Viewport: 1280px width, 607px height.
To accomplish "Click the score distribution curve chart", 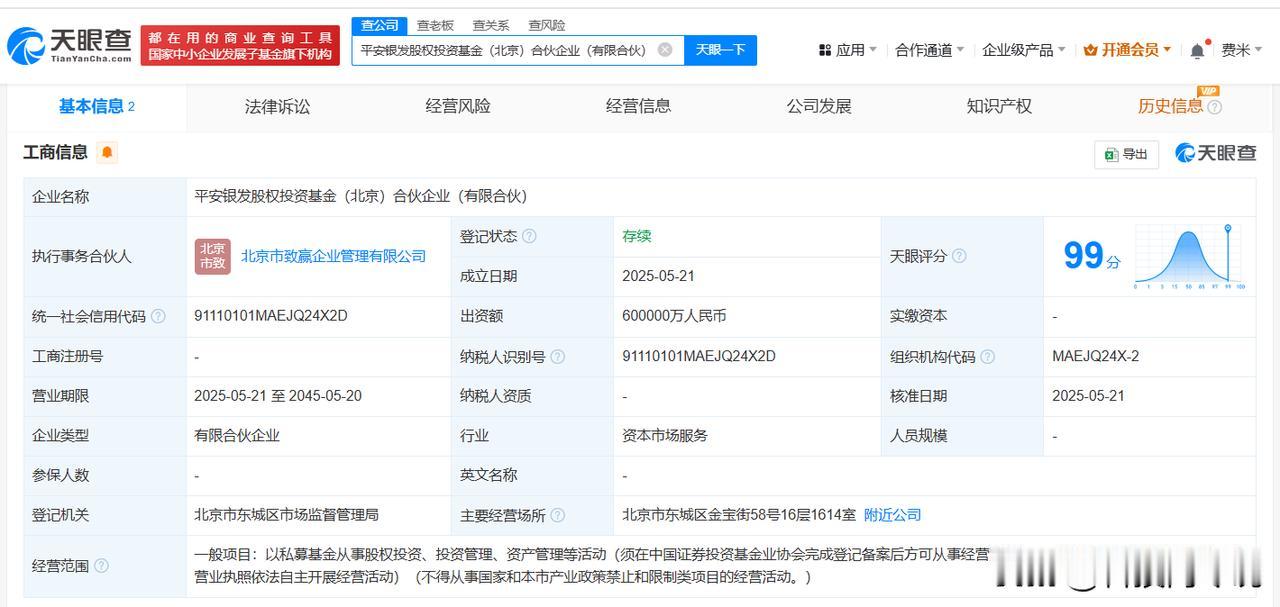I will click(x=1189, y=257).
